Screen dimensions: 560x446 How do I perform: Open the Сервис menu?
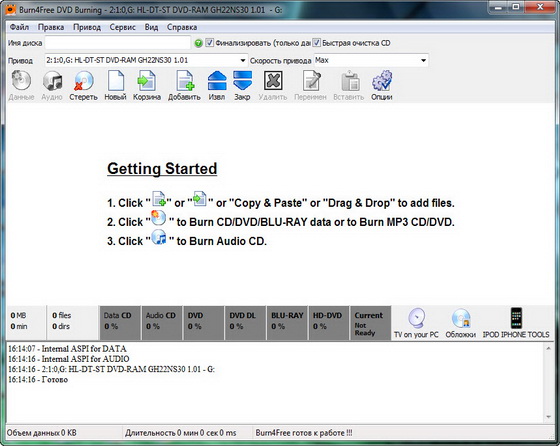point(122,27)
